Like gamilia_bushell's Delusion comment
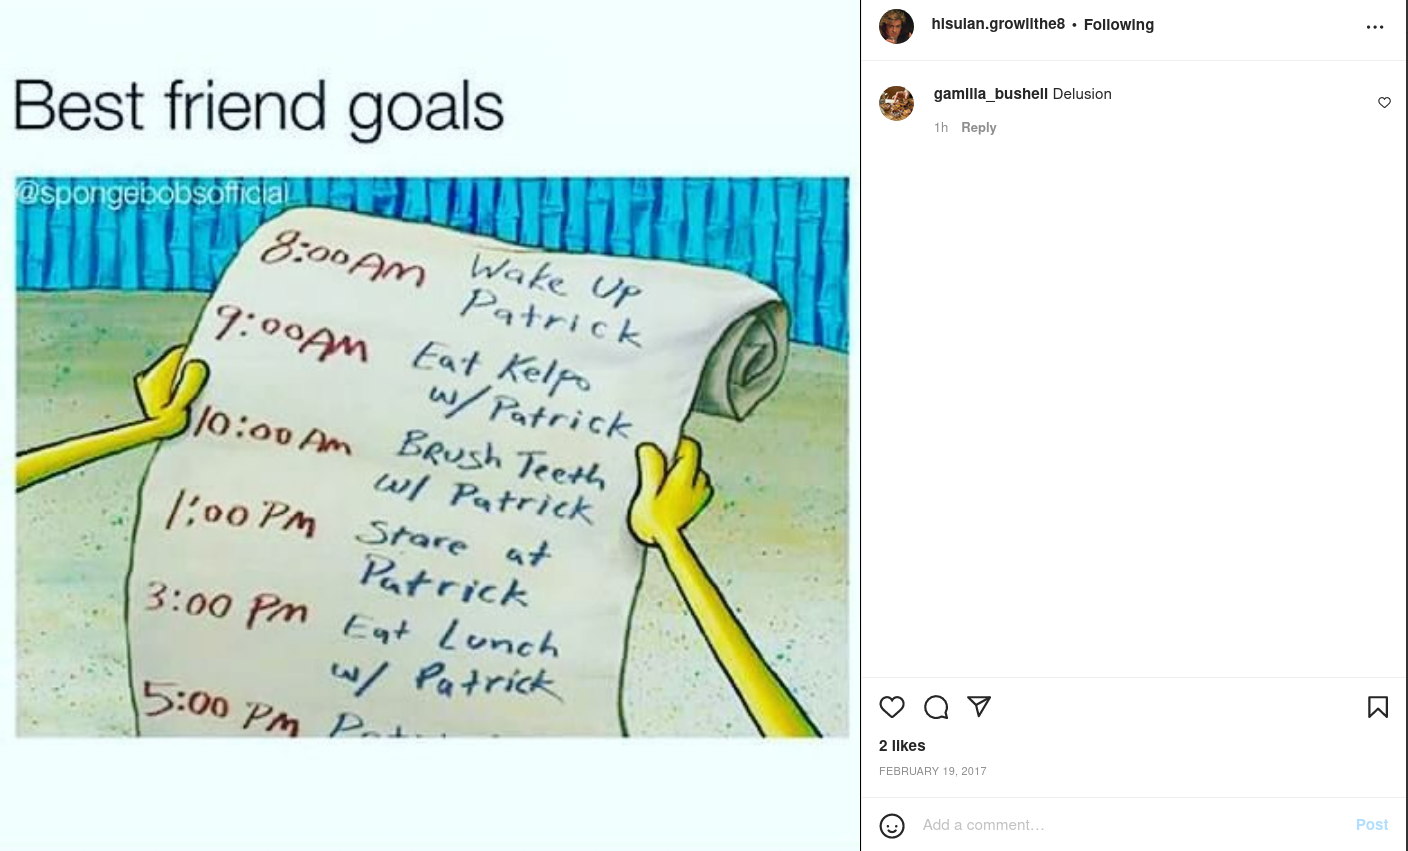The image size is (1408, 851). tap(1384, 103)
